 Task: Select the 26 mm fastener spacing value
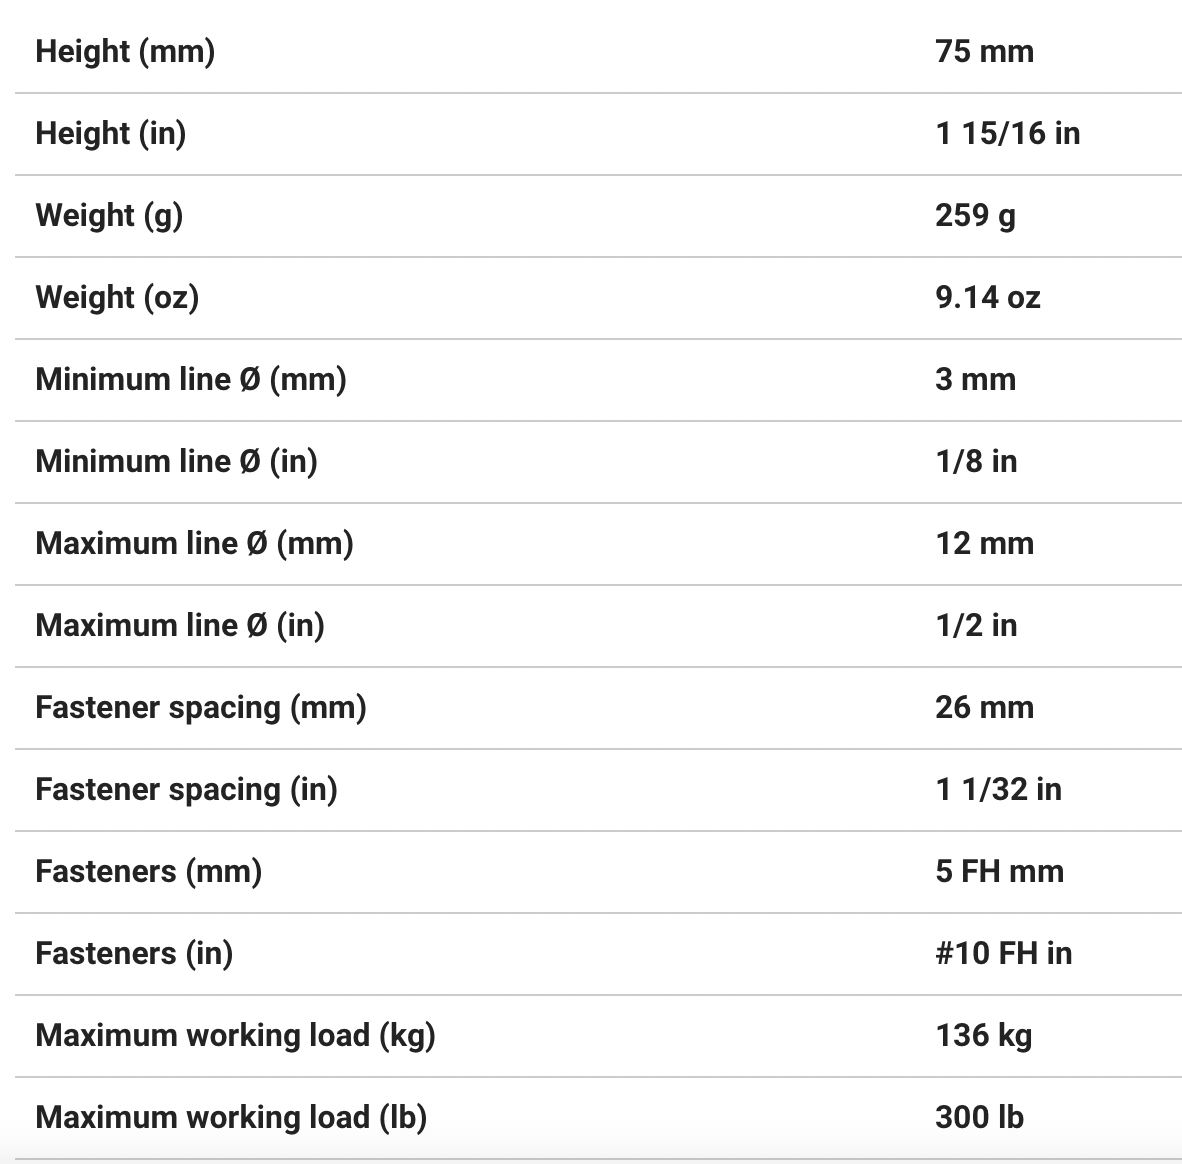coord(984,707)
